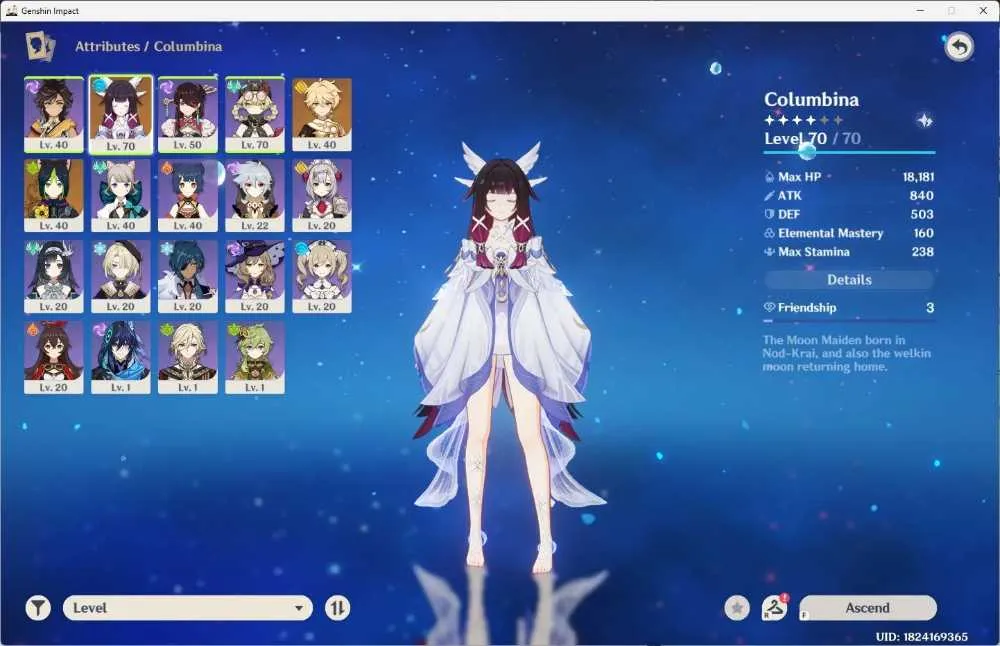Select the witch hat Lv. 20 portrait

(254, 276)
